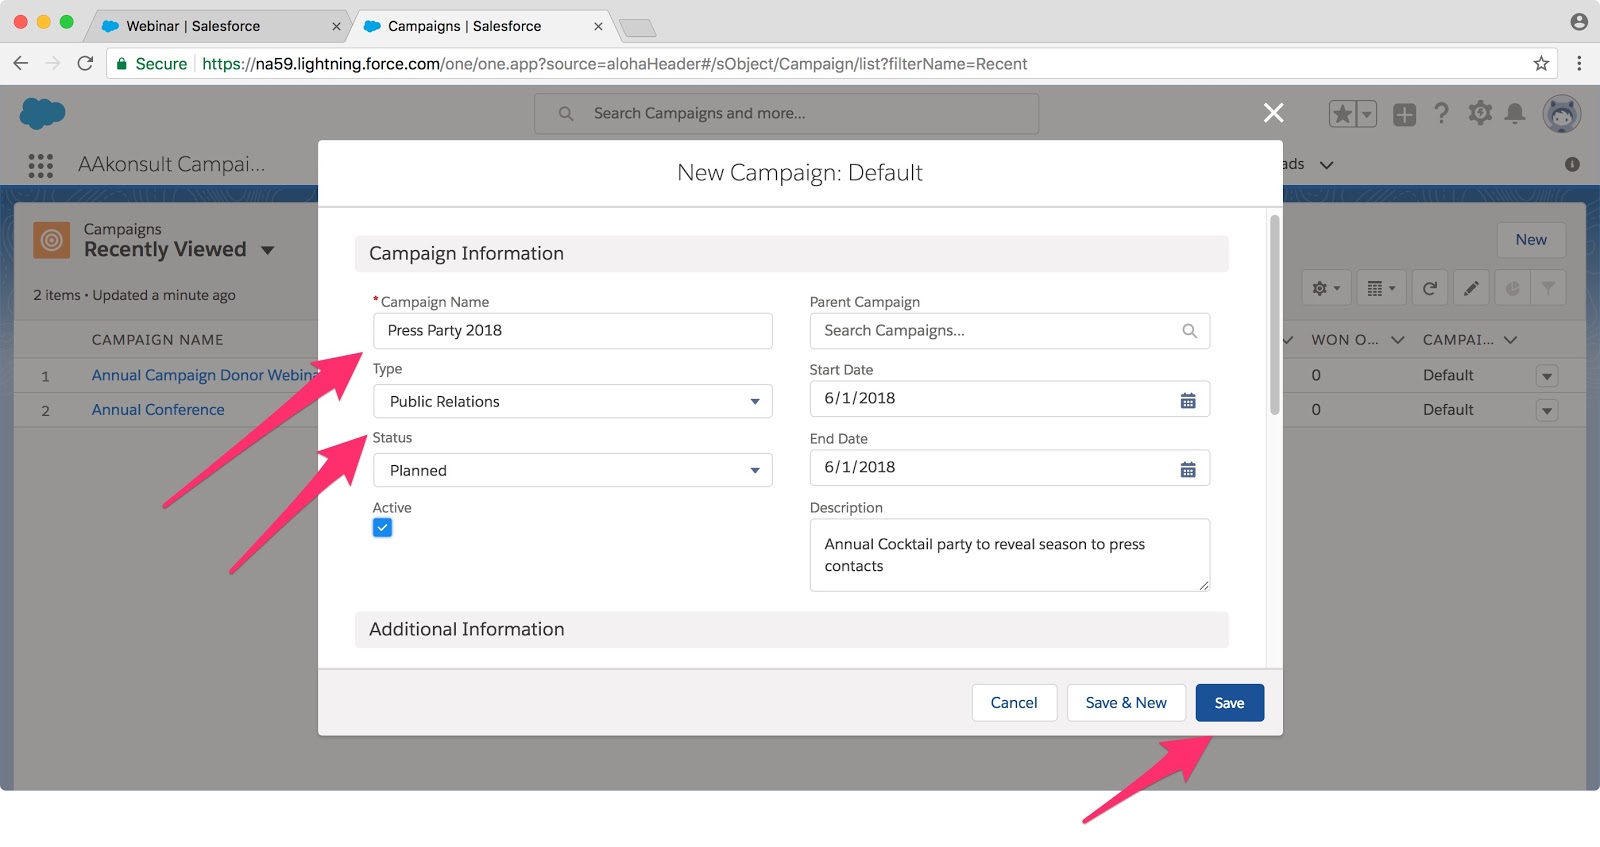1600x847 pixels.
Task: Click the New button in Campaigns list
Action: (1531, 240)
